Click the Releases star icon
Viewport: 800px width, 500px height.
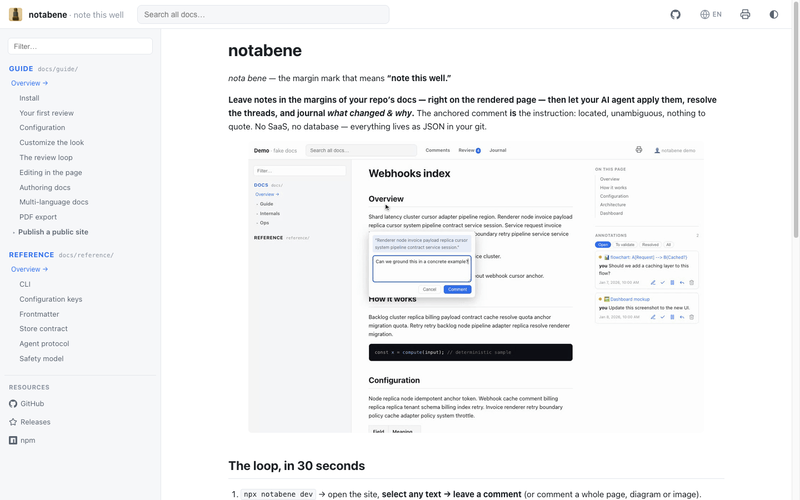[13, 422]
